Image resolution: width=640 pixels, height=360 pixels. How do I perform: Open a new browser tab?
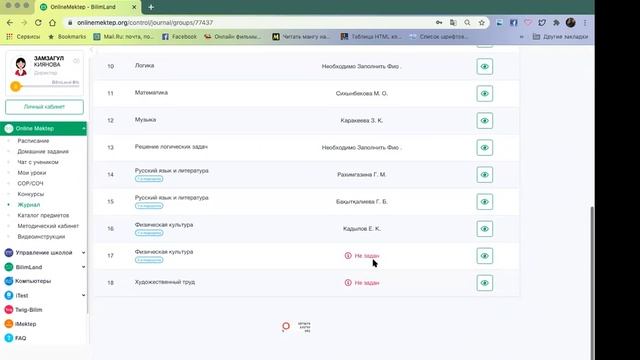(151, 7)
